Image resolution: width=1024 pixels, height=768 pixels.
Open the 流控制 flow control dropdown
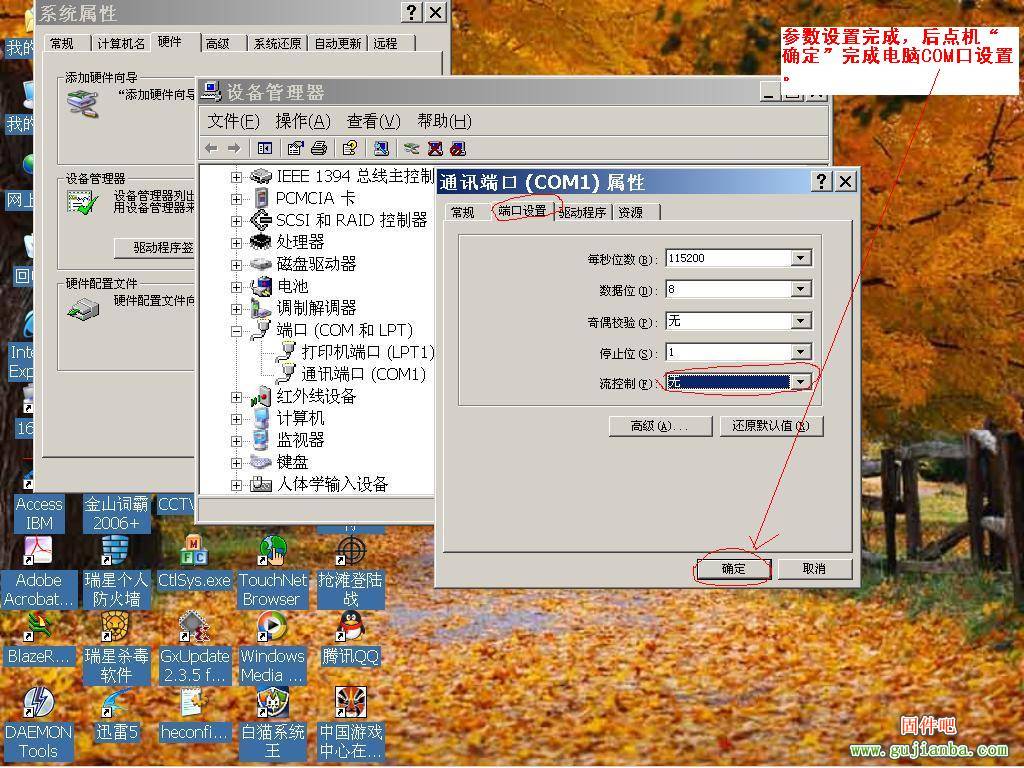pyautogui.click(x=800, y=383)
